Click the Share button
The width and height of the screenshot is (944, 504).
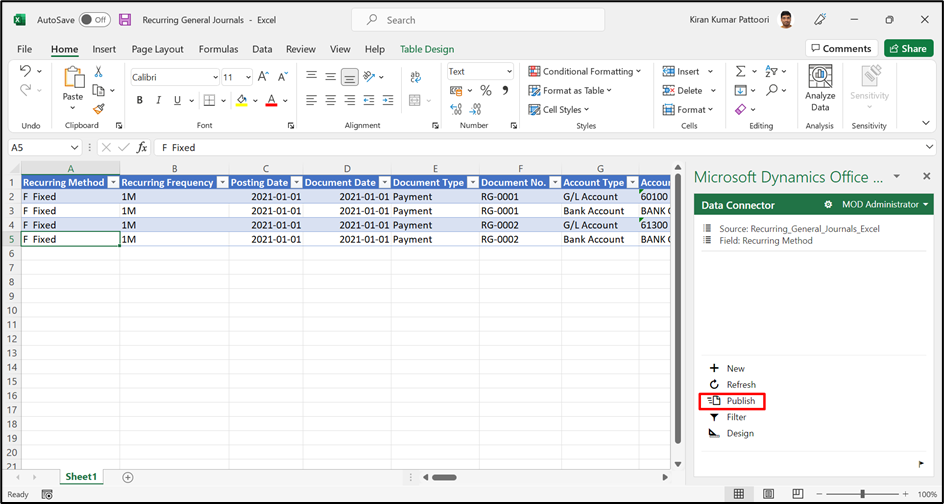point(908,49)
